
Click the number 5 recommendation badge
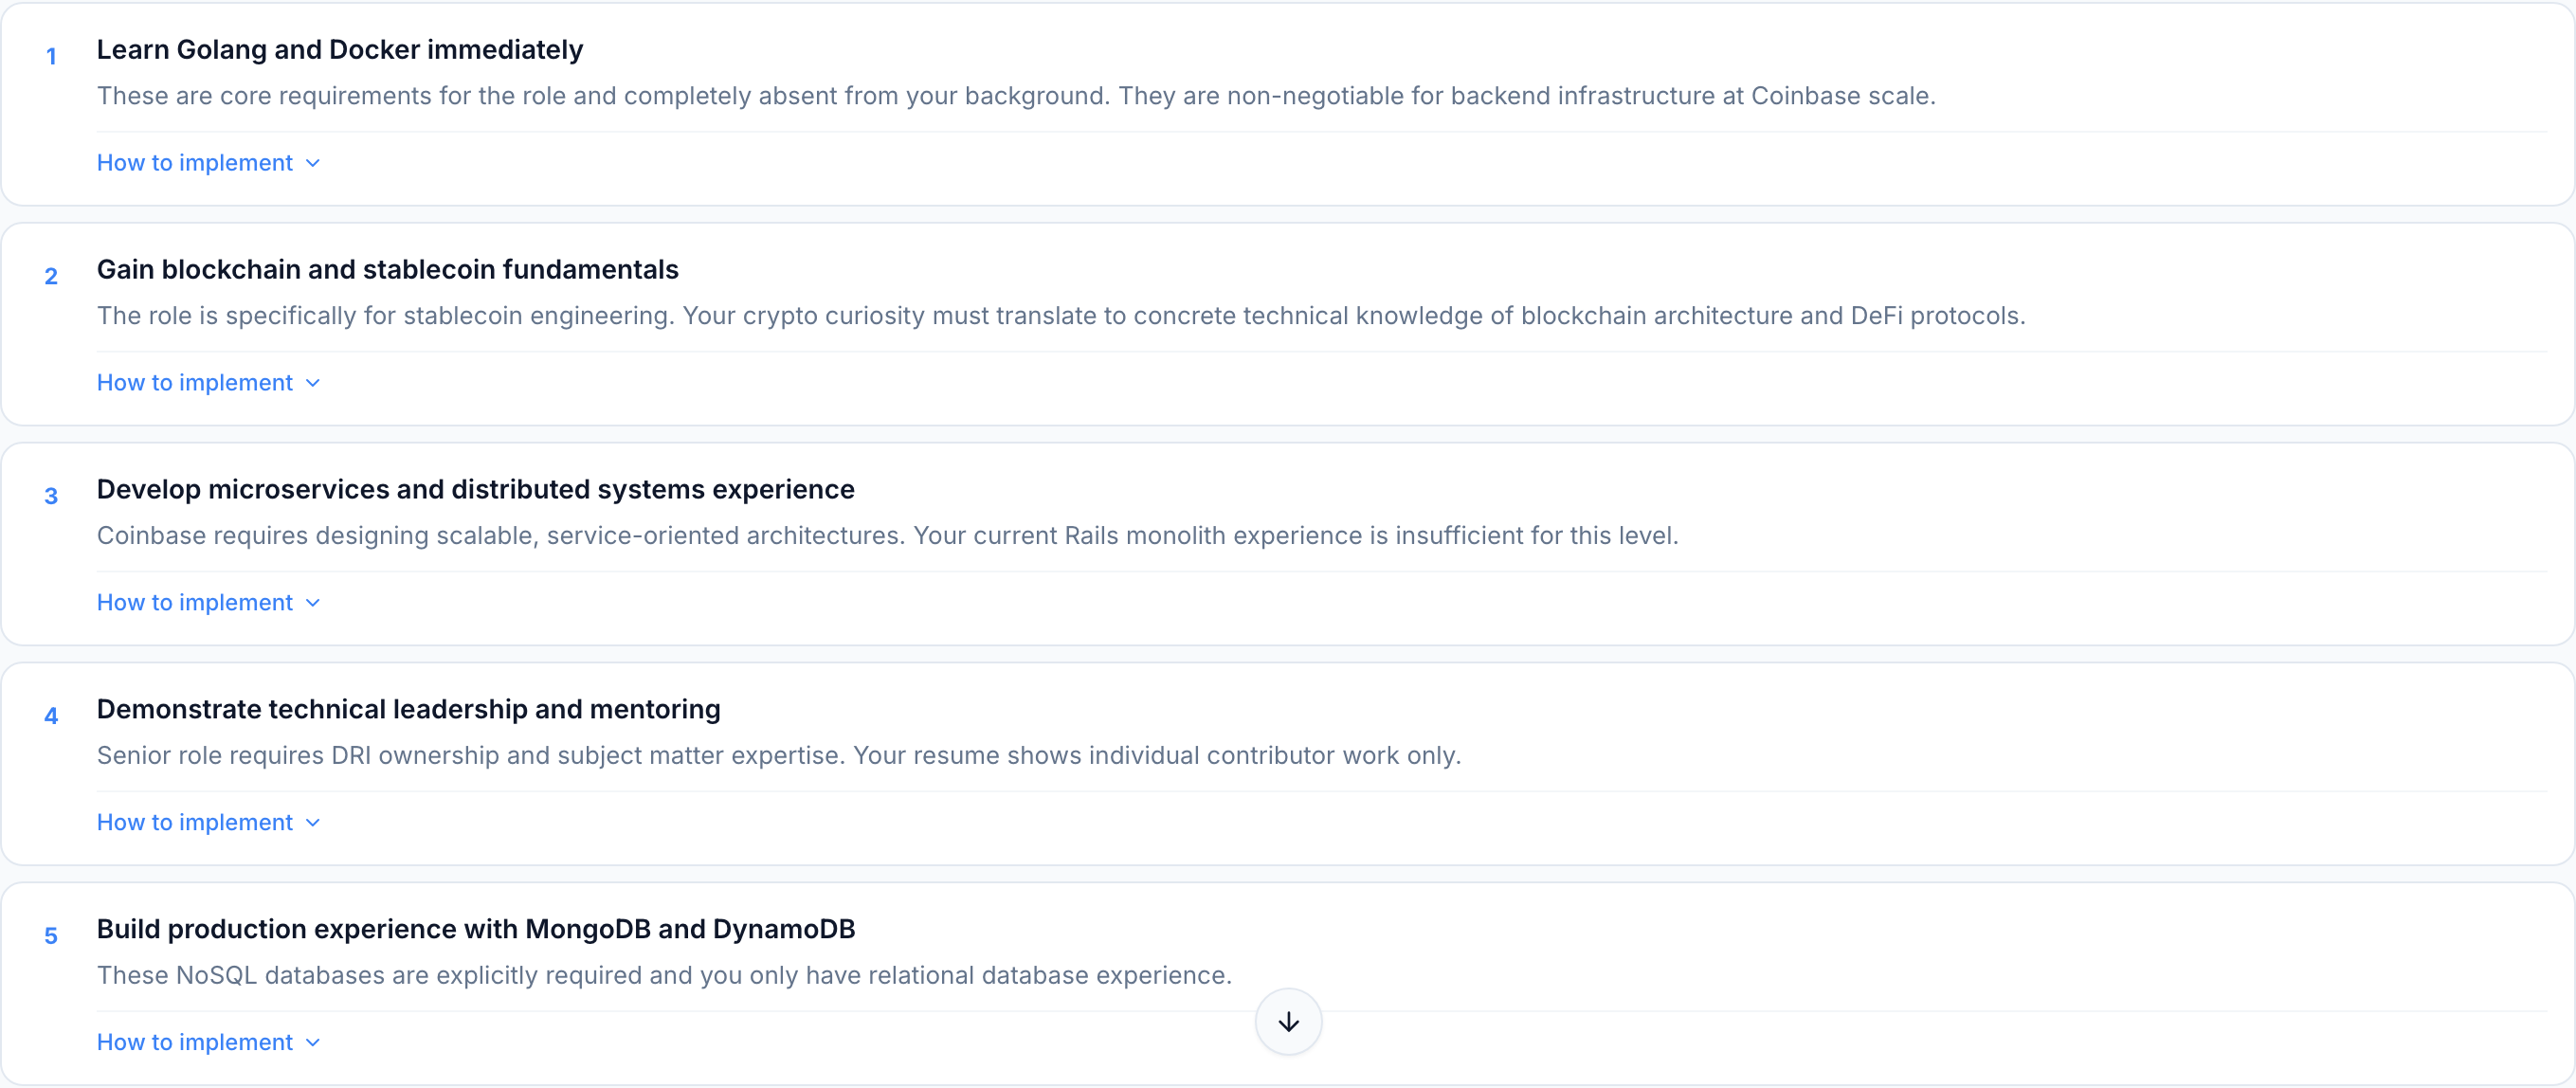click(51, 937)
